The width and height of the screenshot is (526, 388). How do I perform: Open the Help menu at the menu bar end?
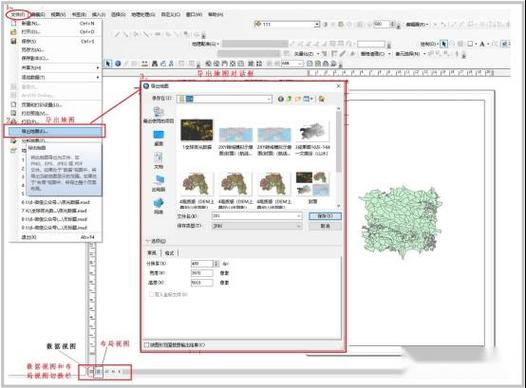point(215,14)
